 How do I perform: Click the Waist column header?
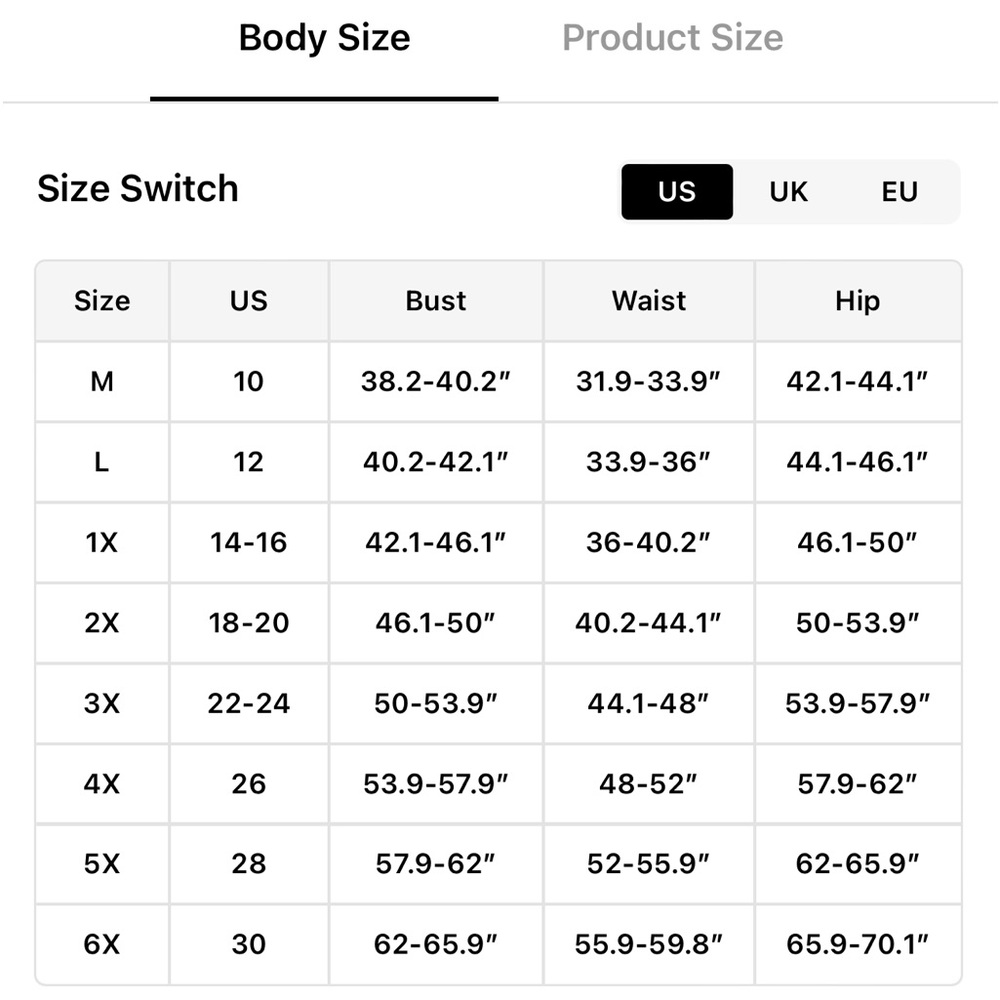tap(649, 300)
